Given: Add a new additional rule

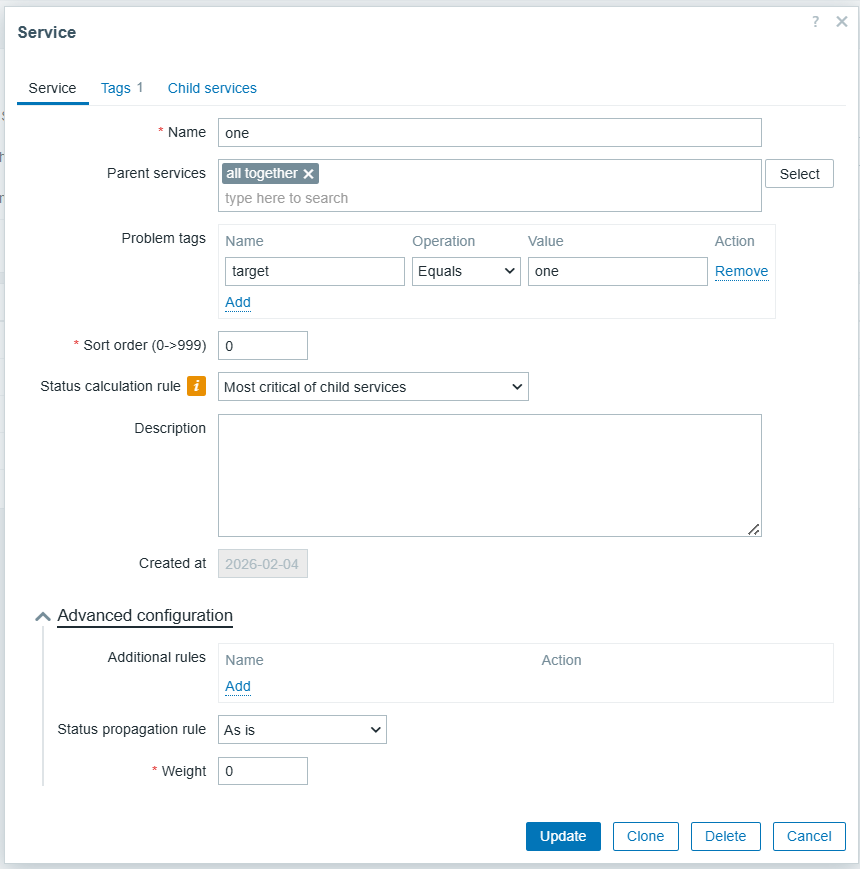Looking at the screenshot, I should 238,686.
